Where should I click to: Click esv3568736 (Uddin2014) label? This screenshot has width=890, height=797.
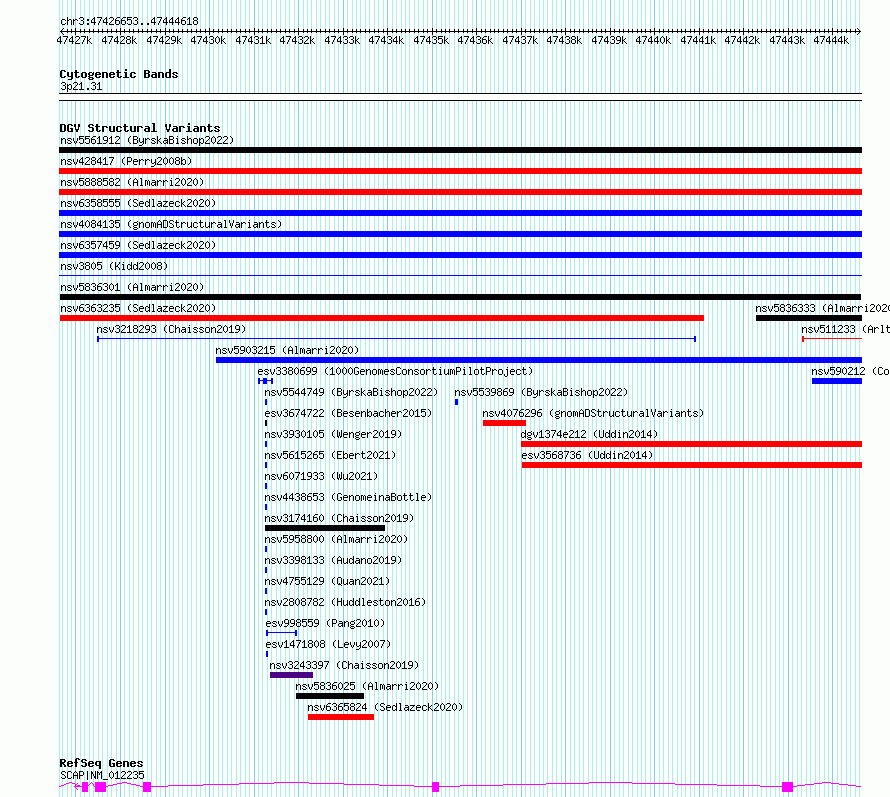click(x=587, y=455)
